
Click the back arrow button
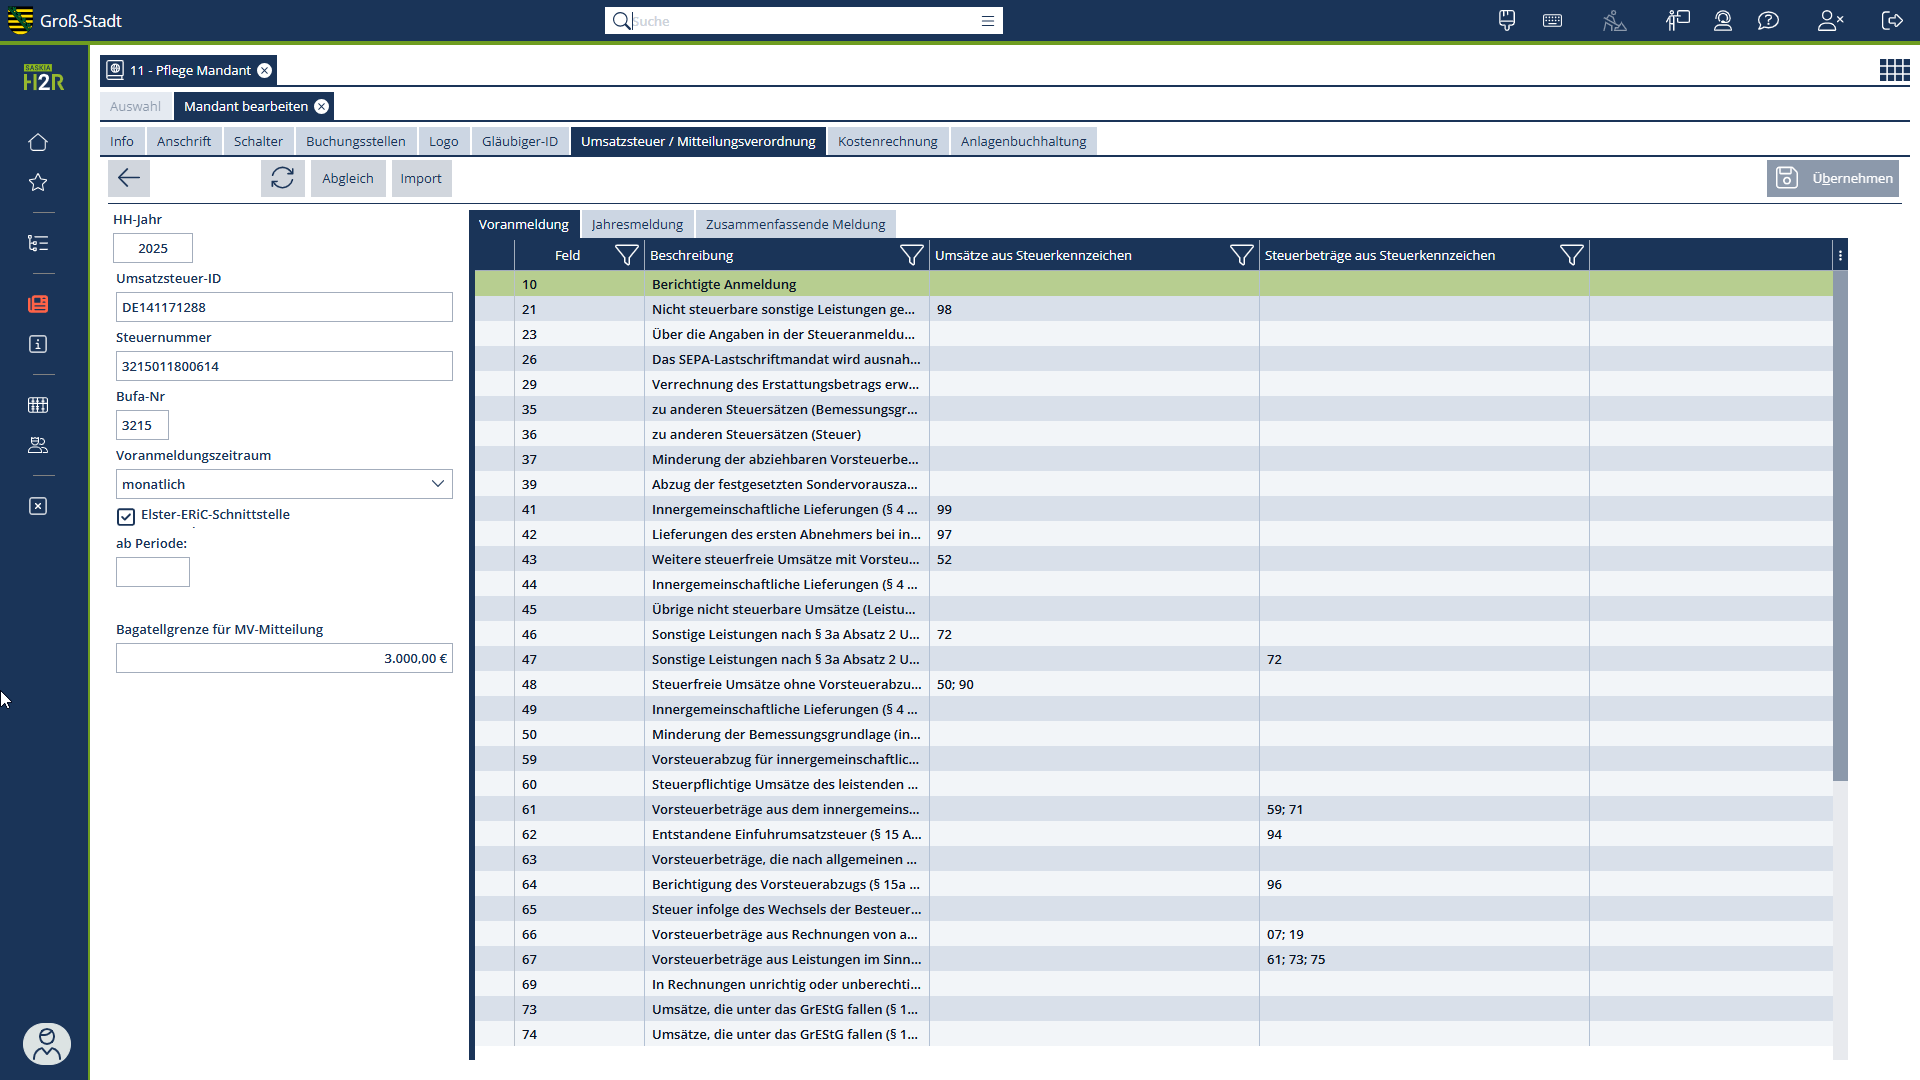click(x=129, y=178)
